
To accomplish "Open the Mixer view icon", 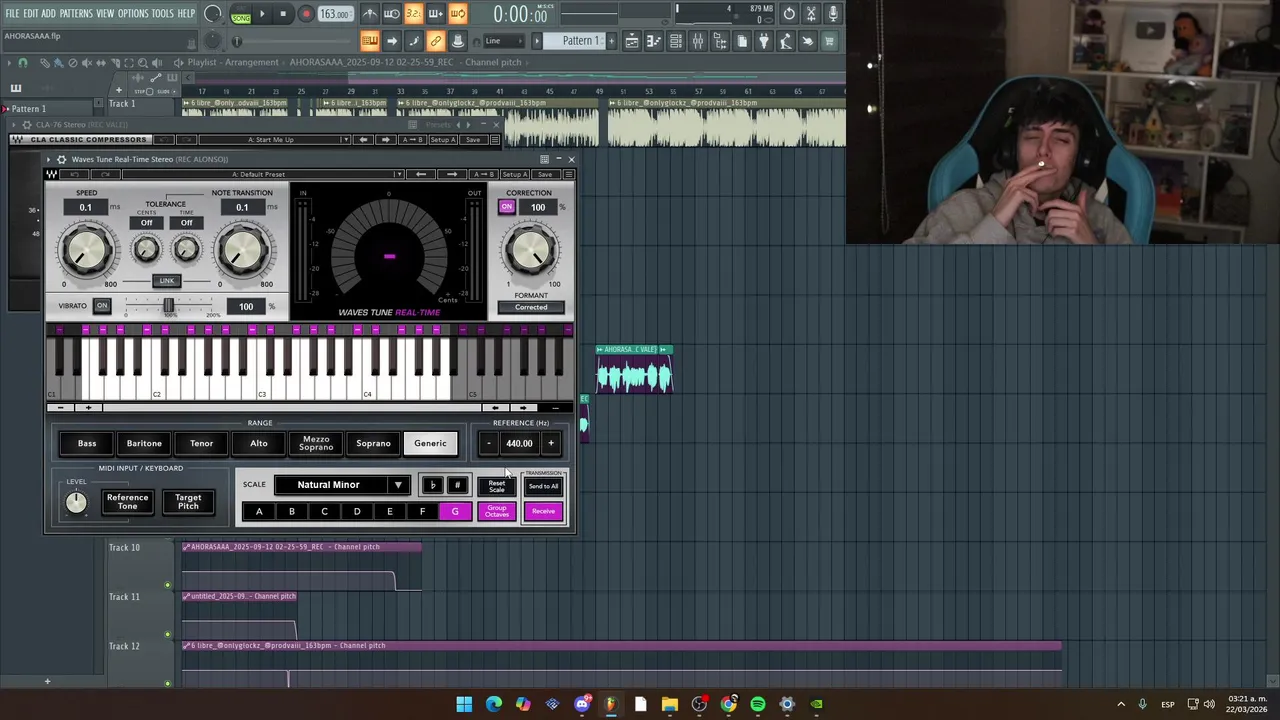I will 698,41.
